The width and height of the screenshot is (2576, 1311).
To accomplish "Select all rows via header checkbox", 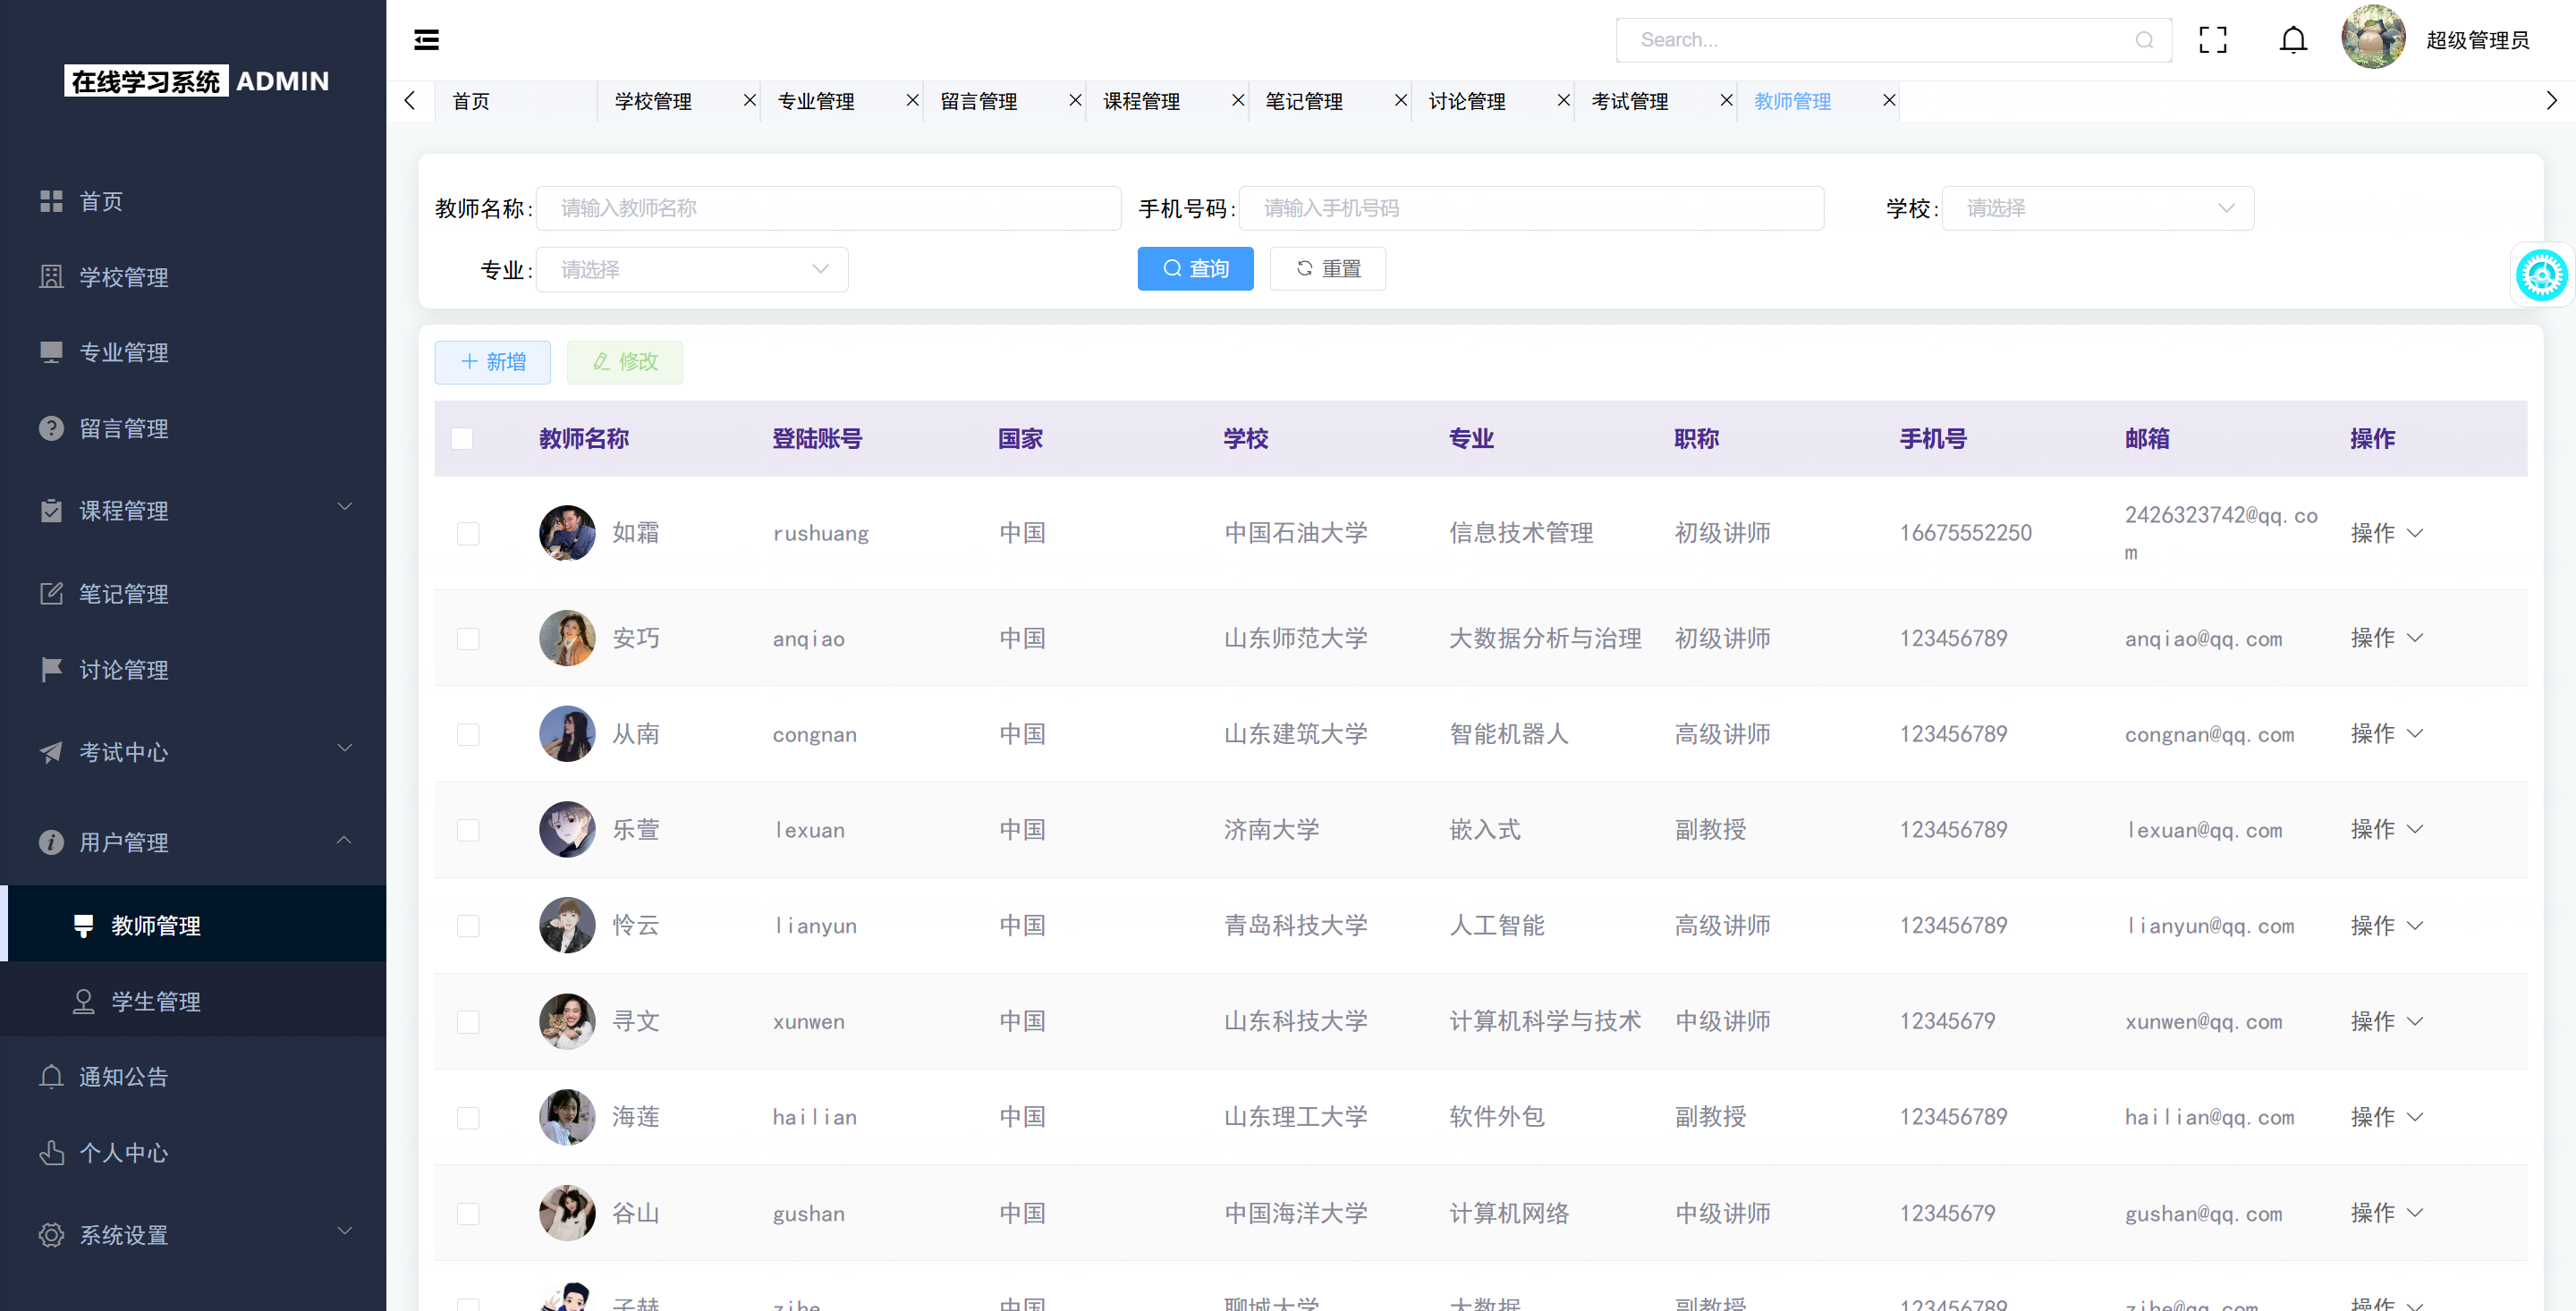I will click(x=462, y=439).
